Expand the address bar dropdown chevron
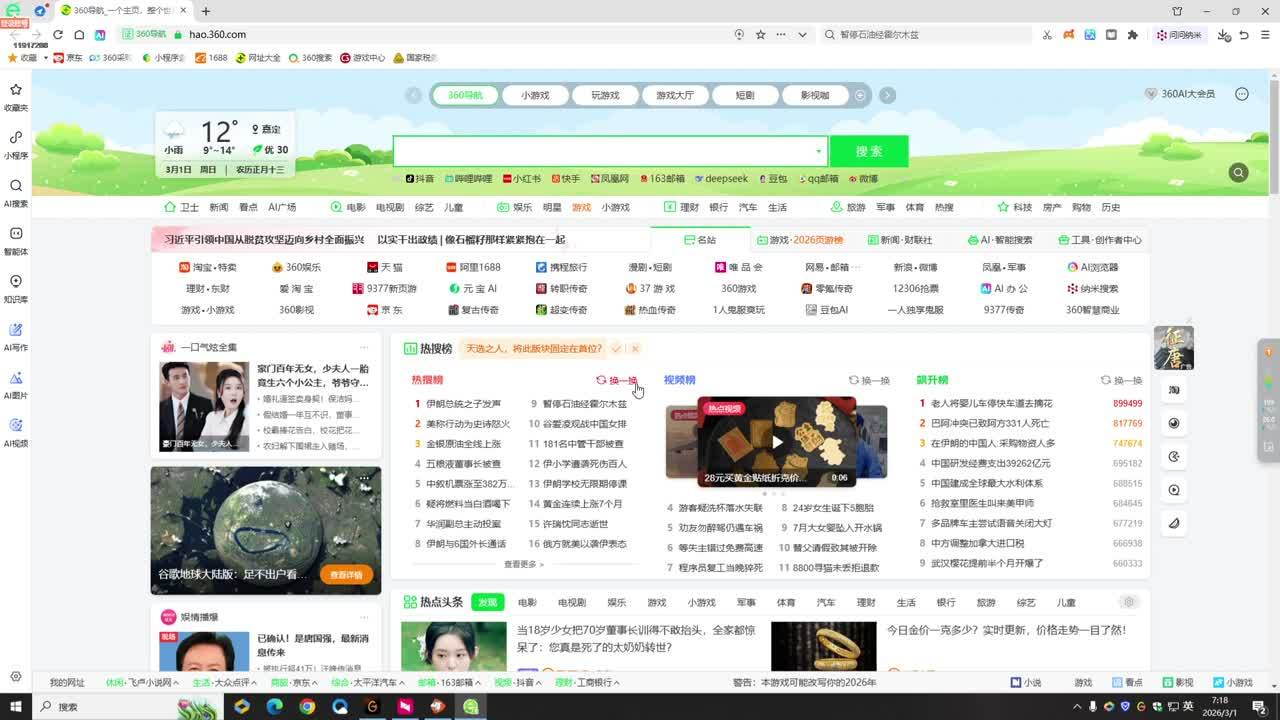This screenshot has height=720, width=1280. click(802, 35)
